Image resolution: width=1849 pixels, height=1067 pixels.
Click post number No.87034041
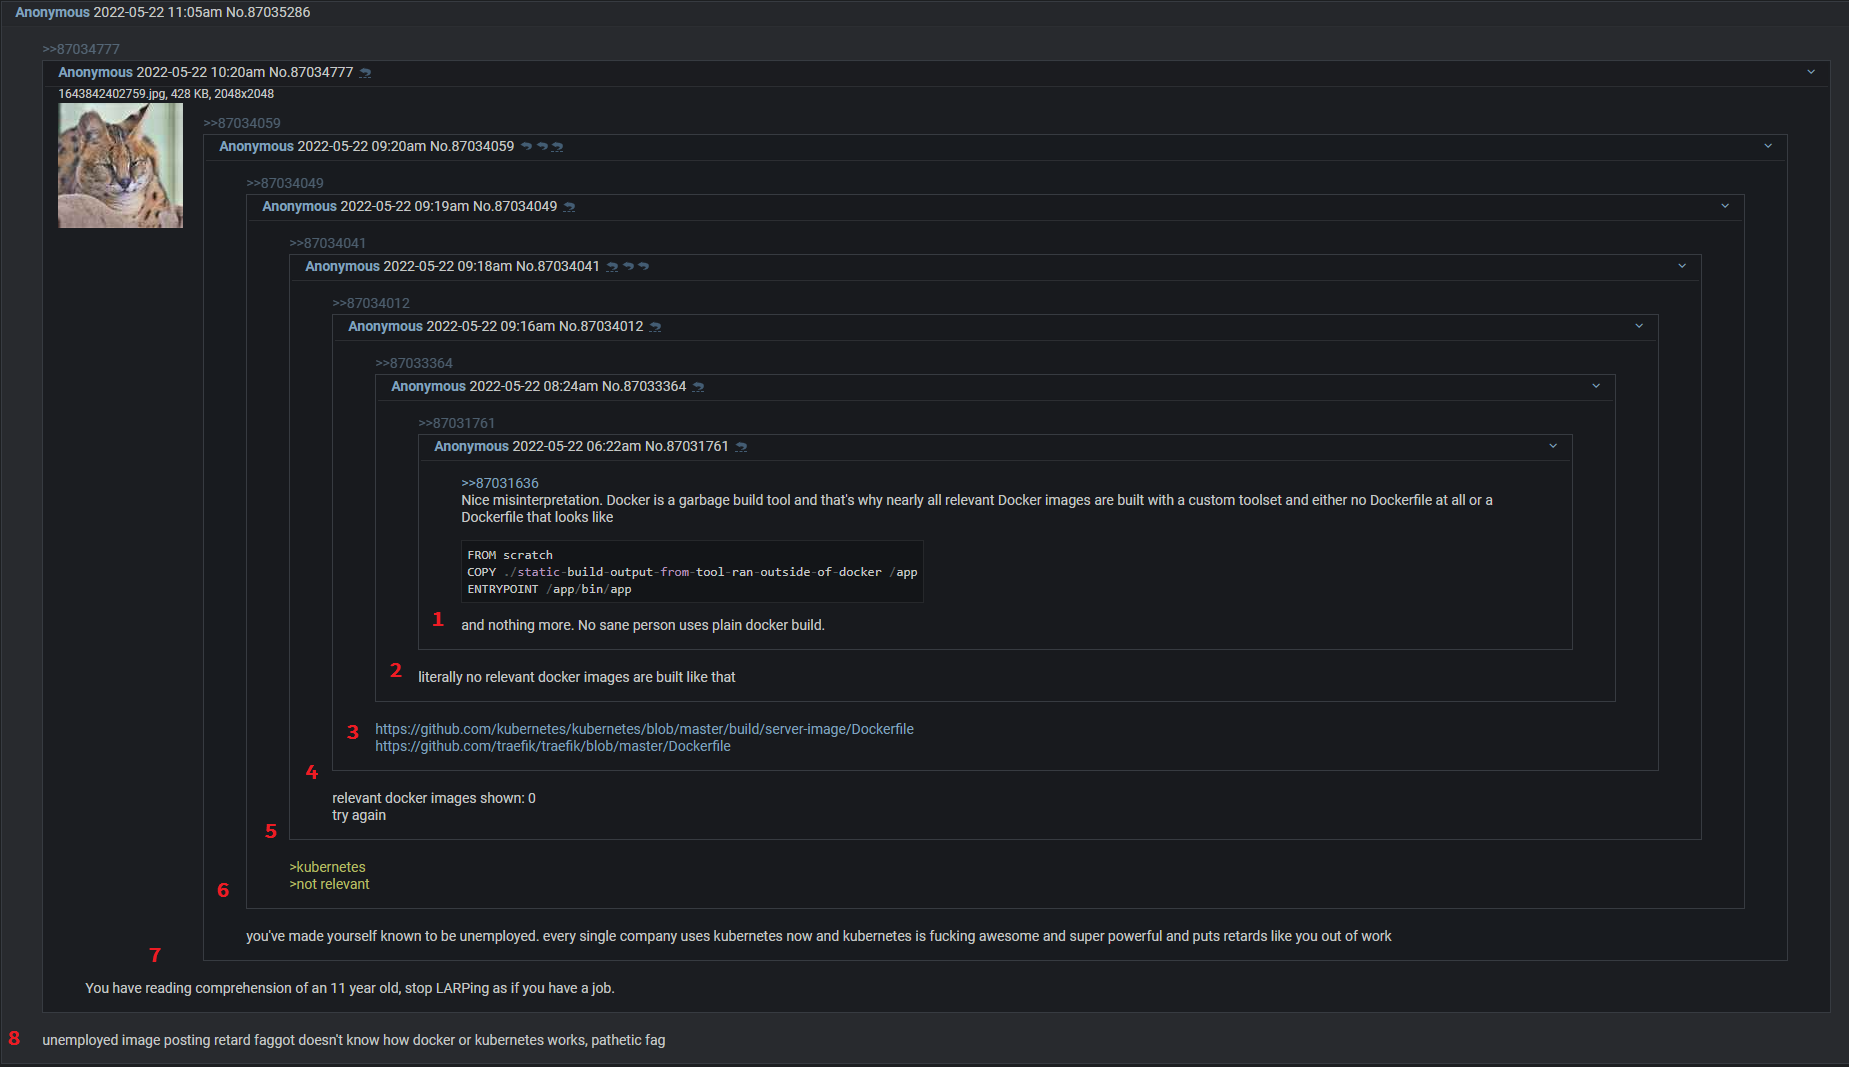coord(558,266)
